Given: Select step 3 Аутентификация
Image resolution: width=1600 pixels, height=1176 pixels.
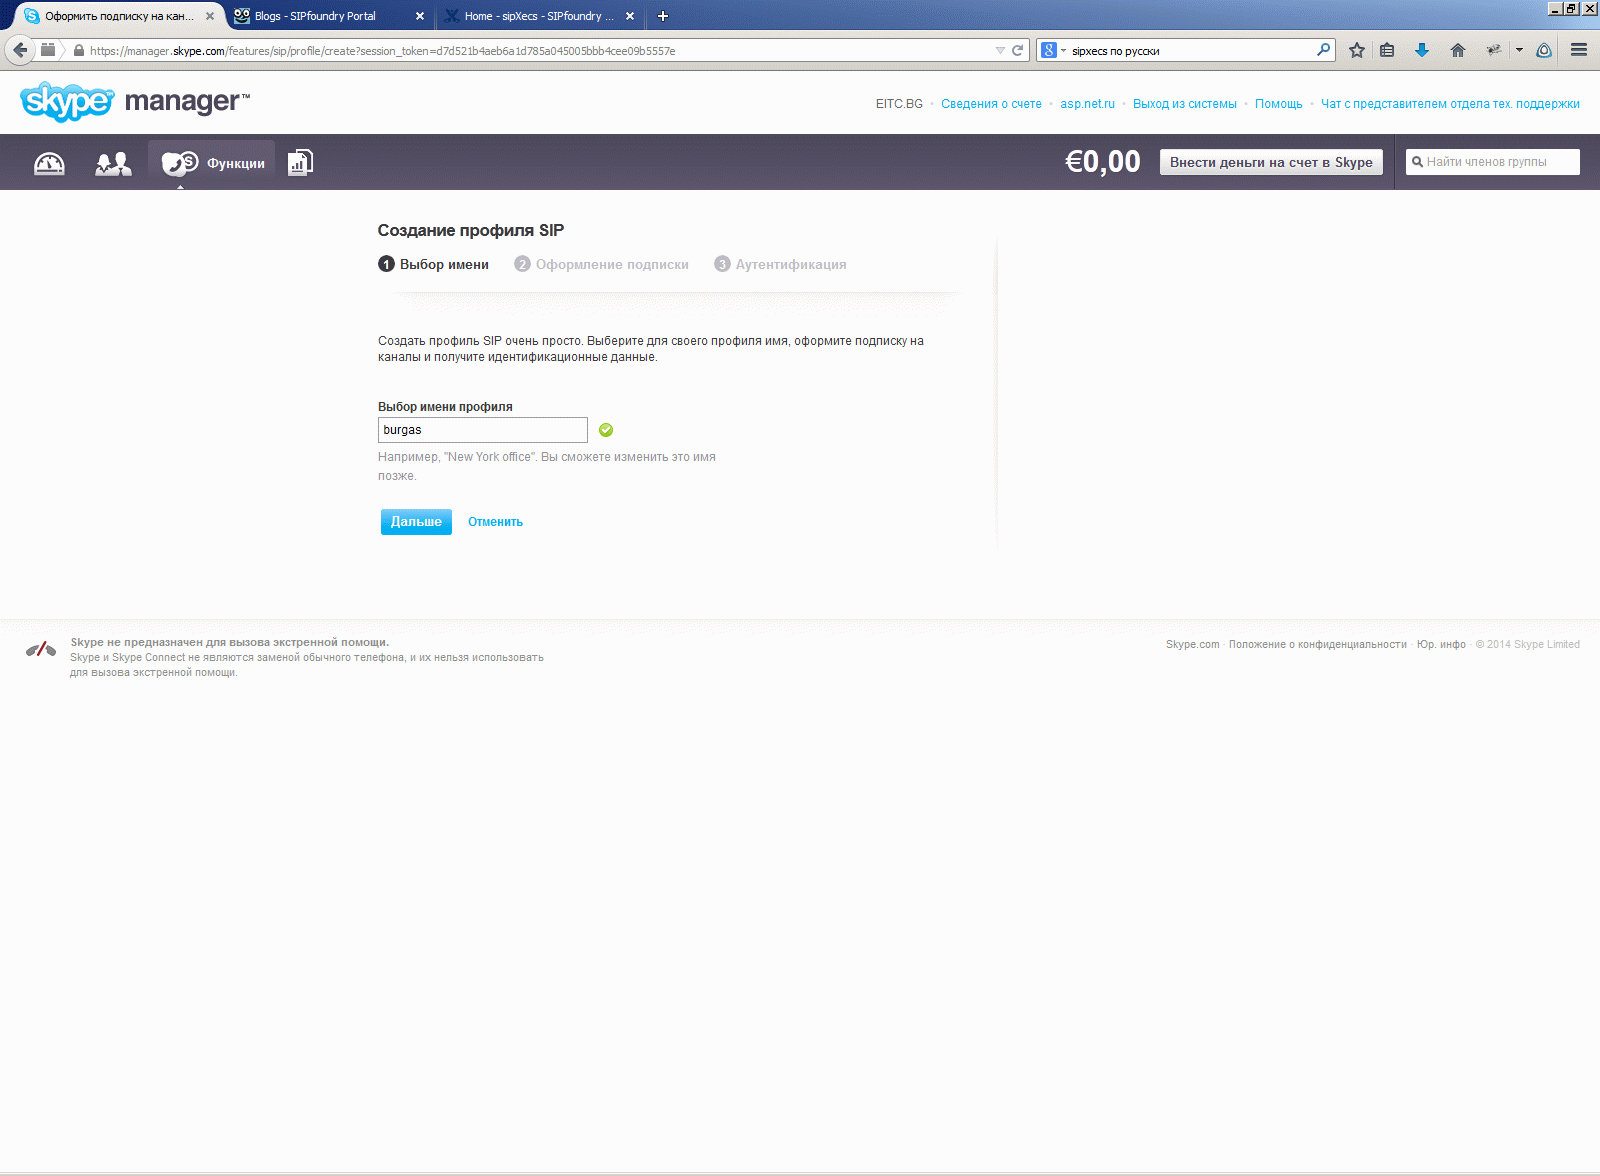Looking at the screenshot, I should 780,264.
